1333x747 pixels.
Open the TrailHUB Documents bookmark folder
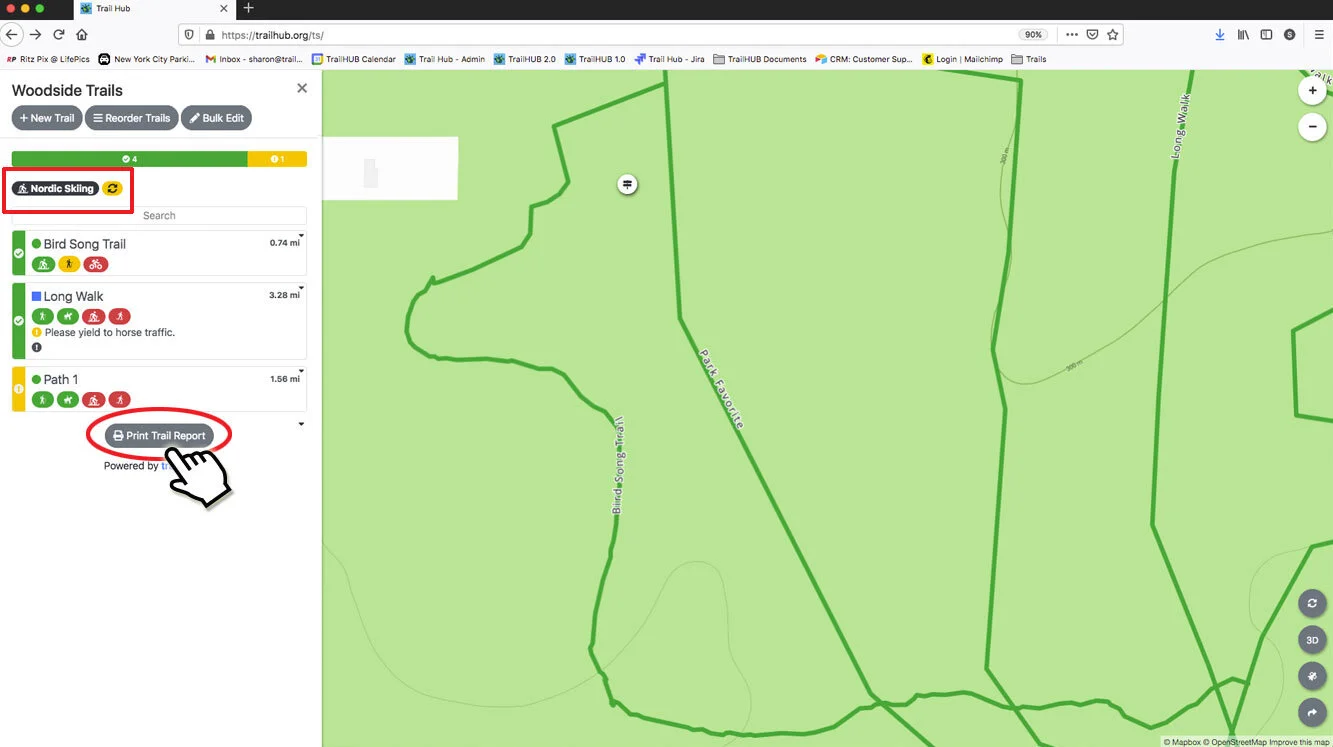[x=760, y=59]
